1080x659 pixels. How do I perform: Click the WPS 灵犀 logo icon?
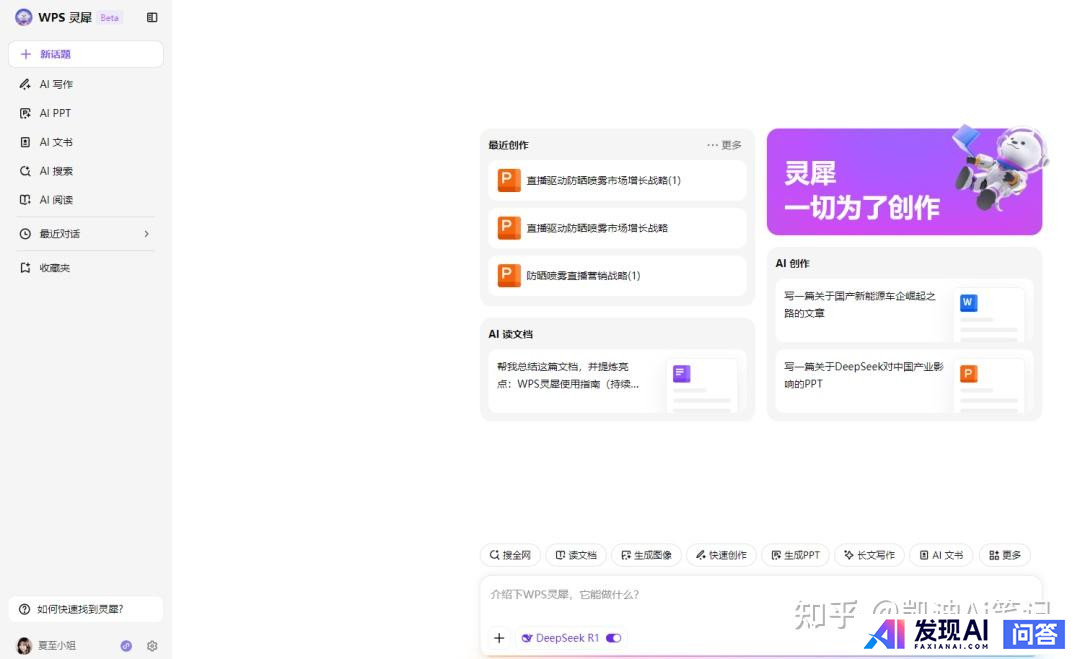pyautogui.click(x=24, y=17)
